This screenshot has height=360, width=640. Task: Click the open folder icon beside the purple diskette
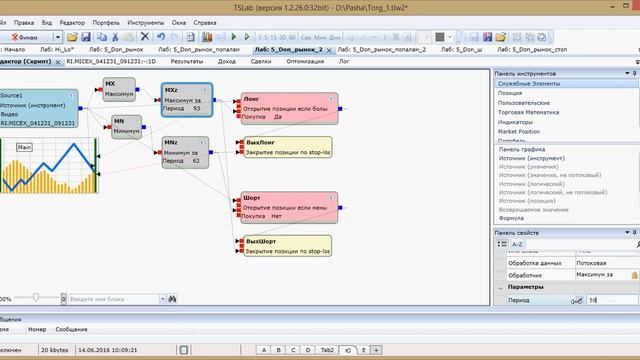click(501, 37)
